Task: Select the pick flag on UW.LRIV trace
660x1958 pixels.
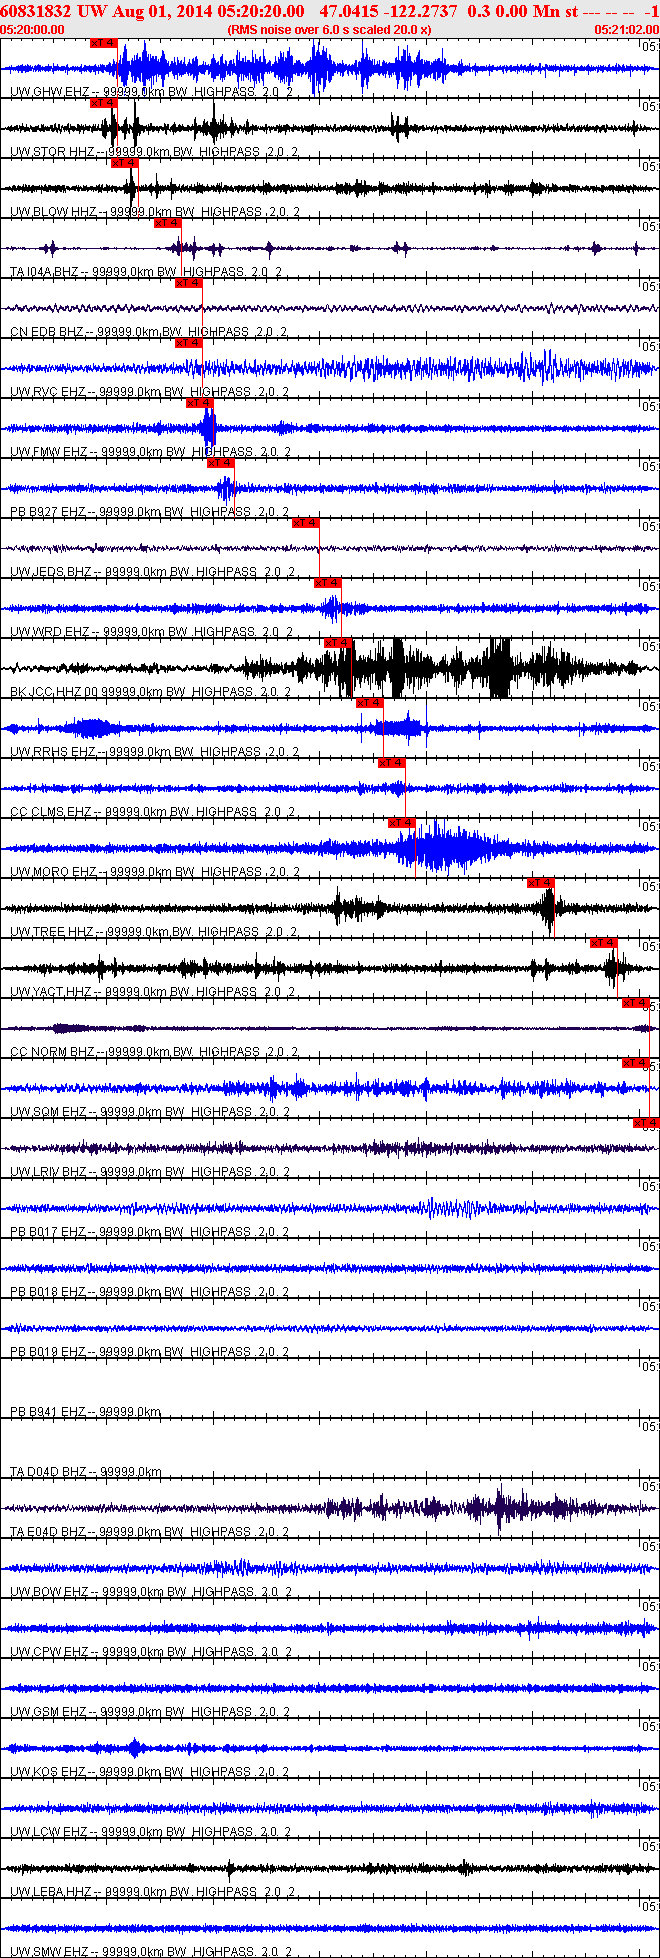Action: 646,1123
